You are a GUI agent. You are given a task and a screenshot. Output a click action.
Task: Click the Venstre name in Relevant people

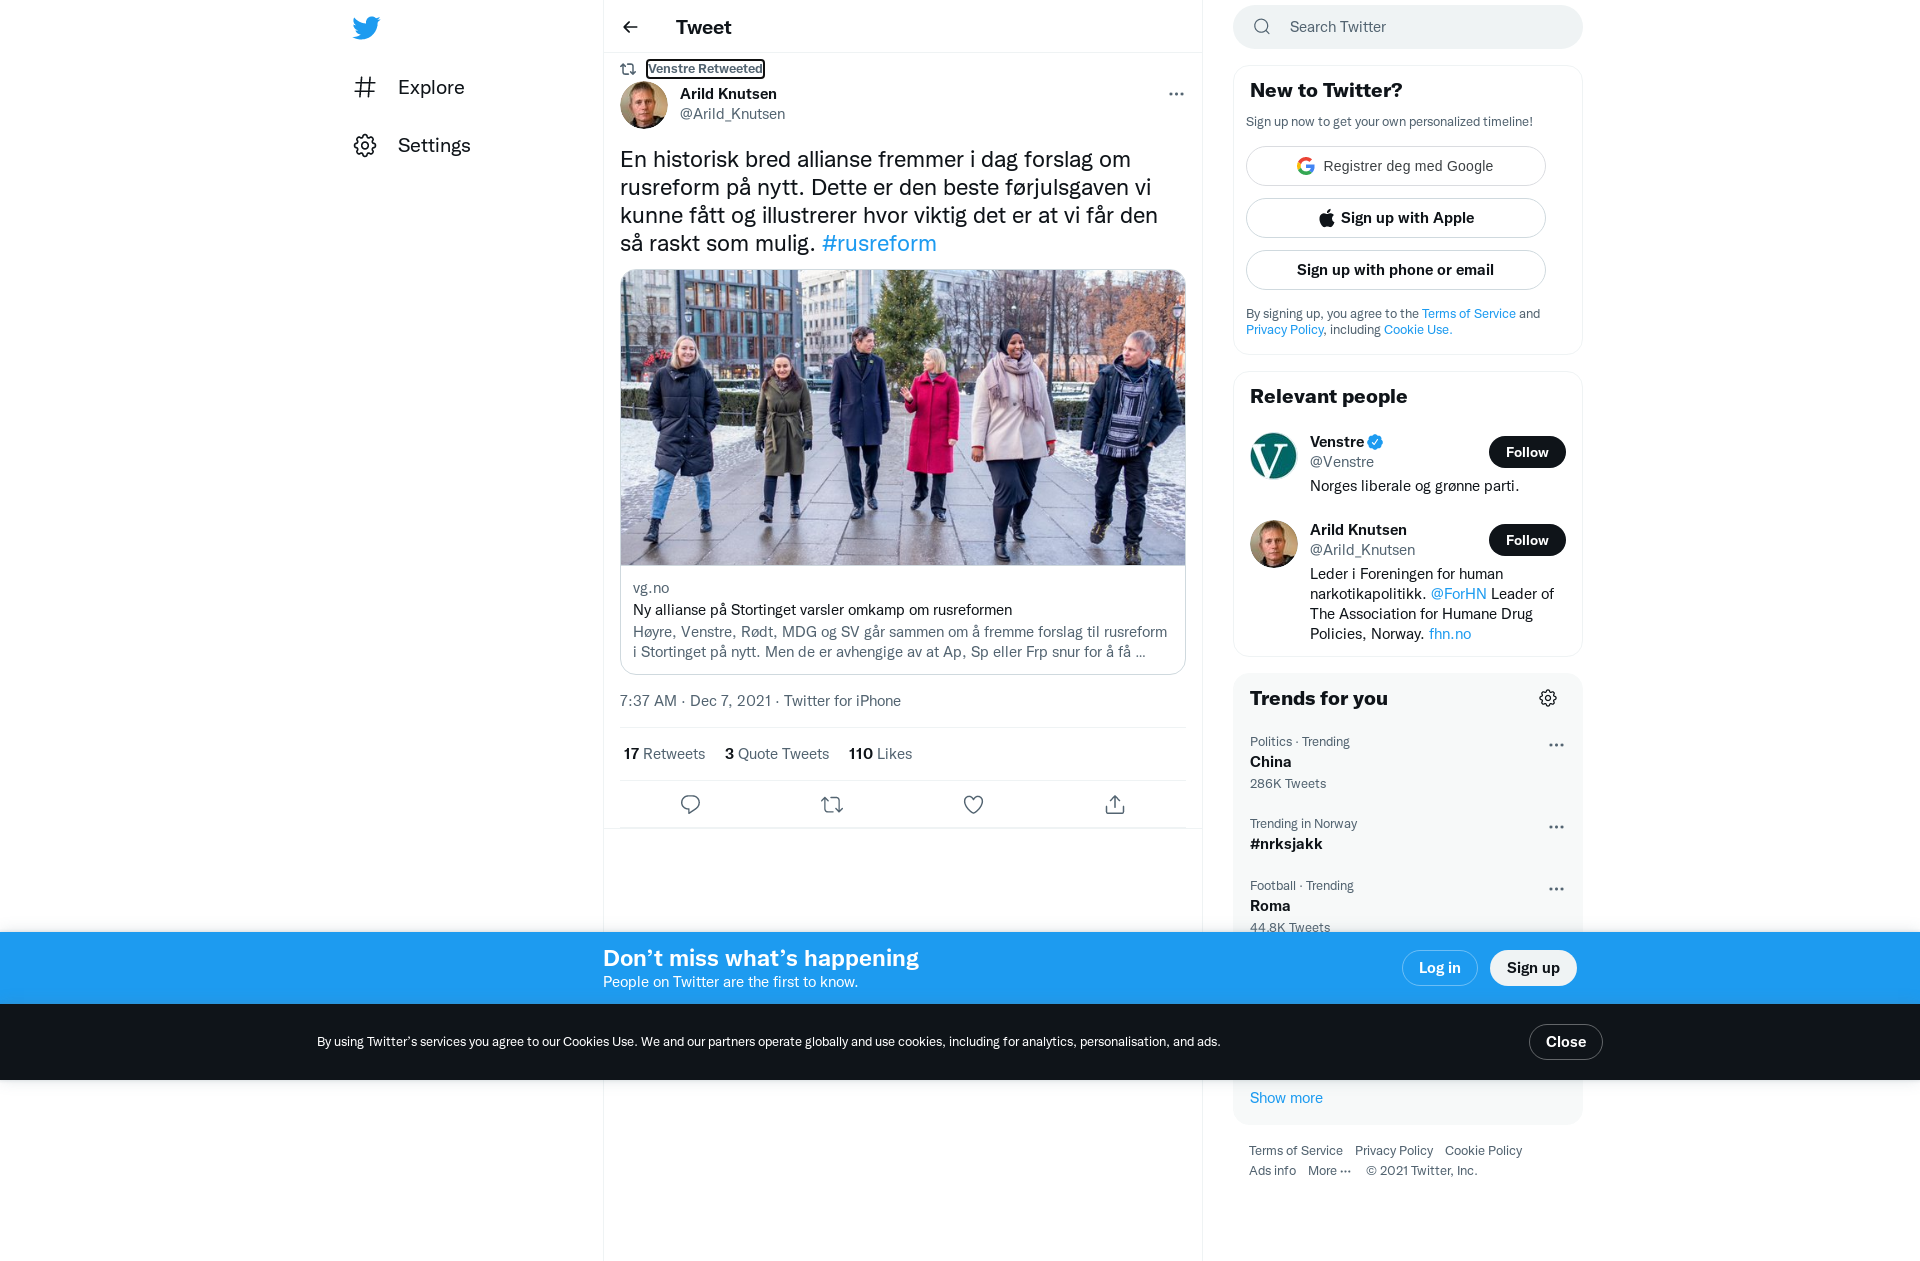1337,442
